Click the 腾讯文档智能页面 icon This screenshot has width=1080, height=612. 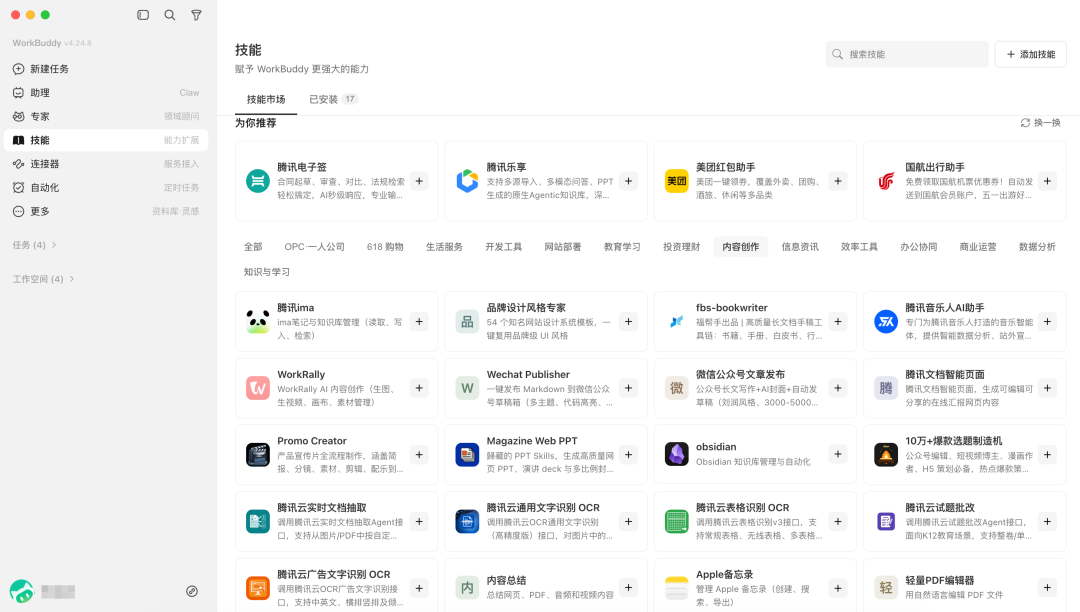coord(886,388)
